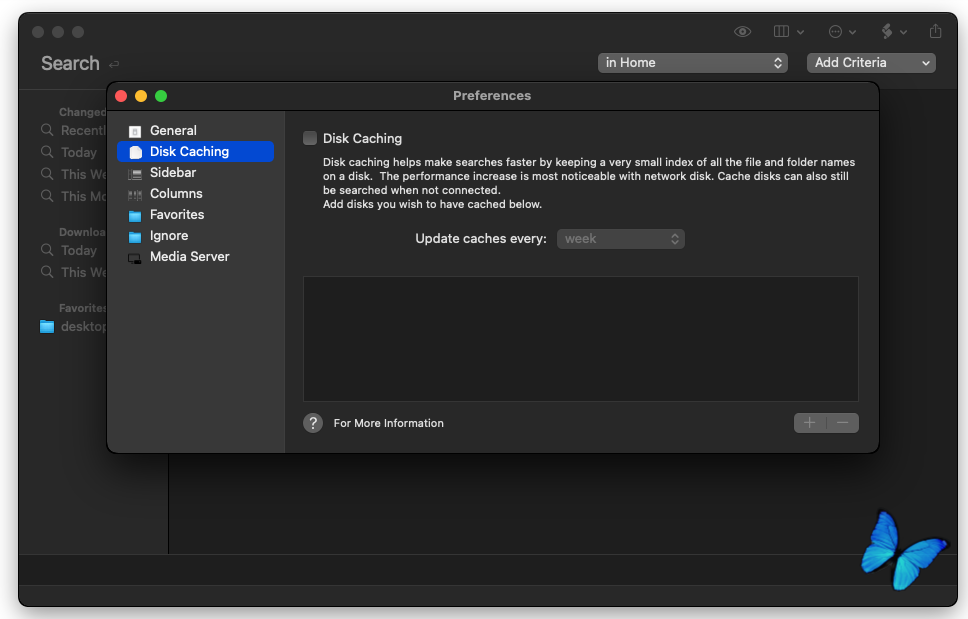The width and height of the screenshot is (968, 619).
Task: Expand the Add Criteria dropdown
Action: [870, 63]
